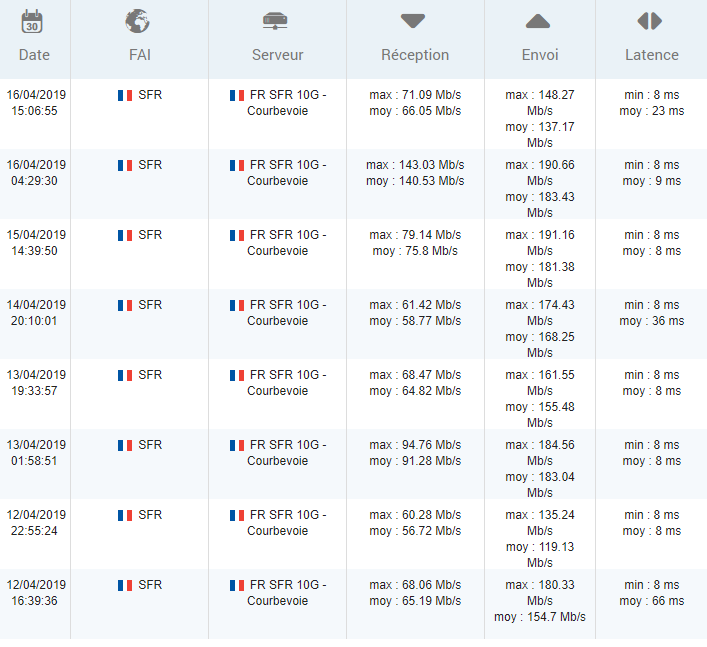Click the globe icon above FAI
This screenshot has height=647, width=707.
pyautogui.click(x=138, y=21)
